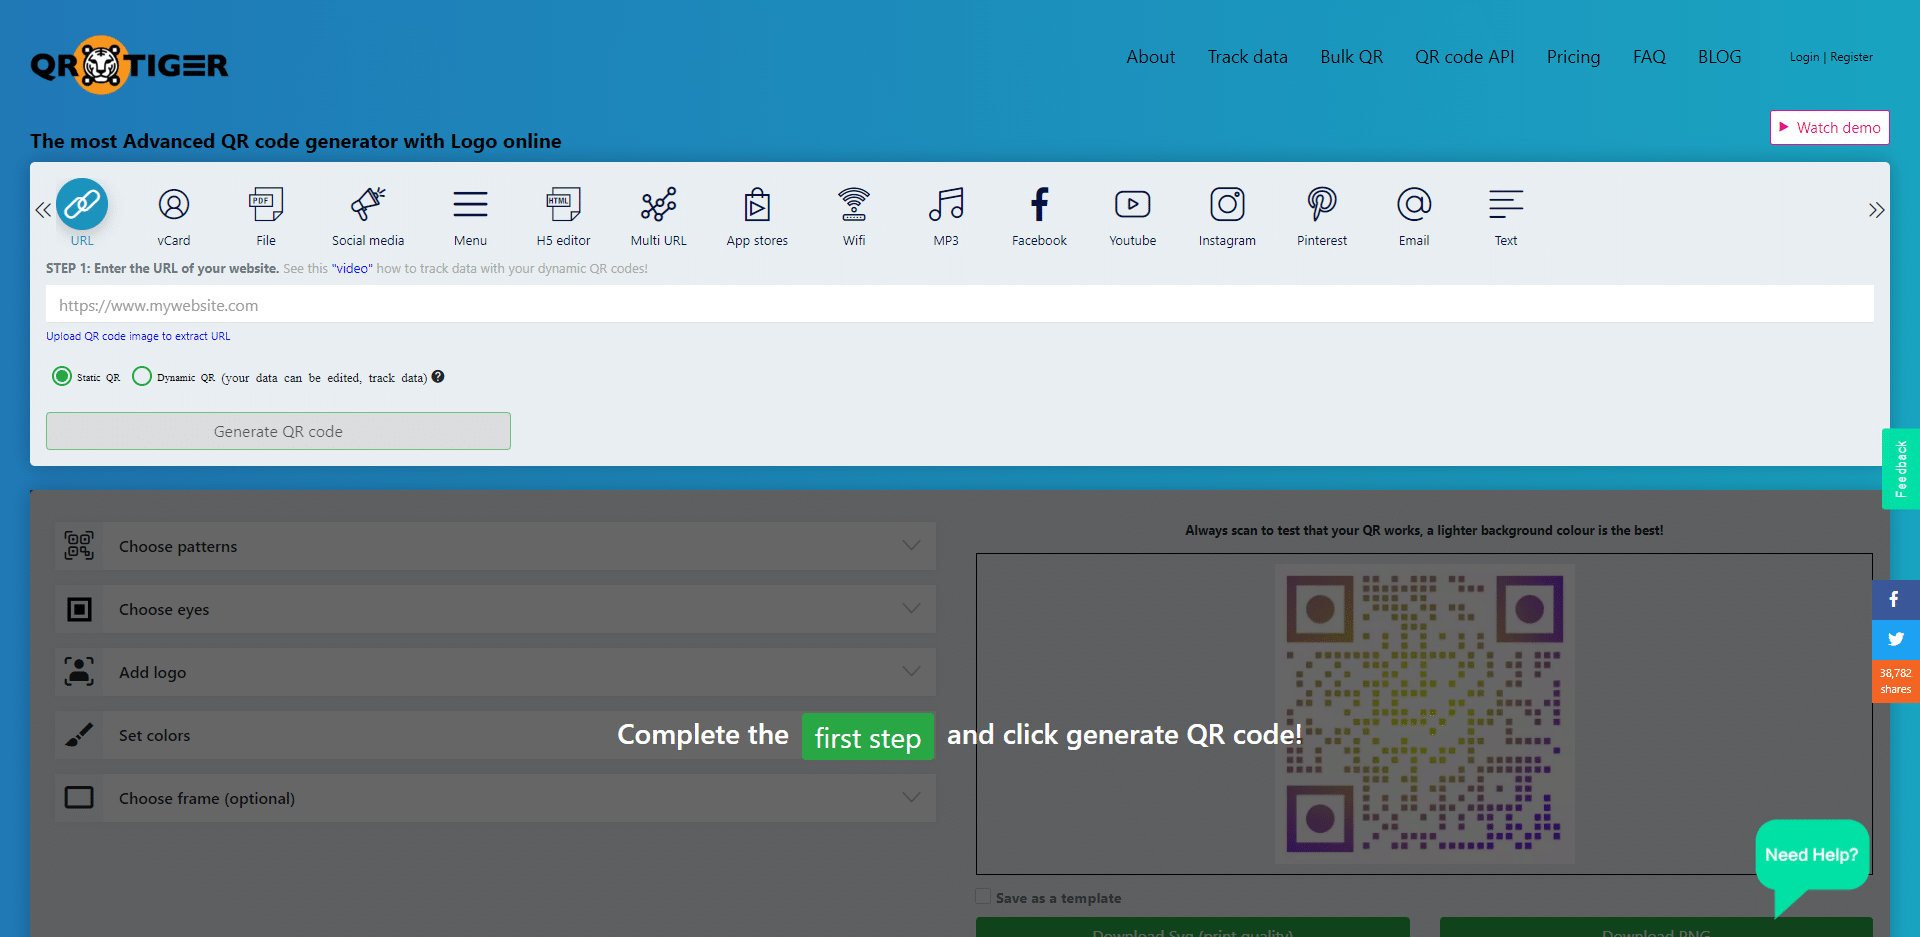
Task: Click the dynamic QR help question mark
Action: point(438,377)
